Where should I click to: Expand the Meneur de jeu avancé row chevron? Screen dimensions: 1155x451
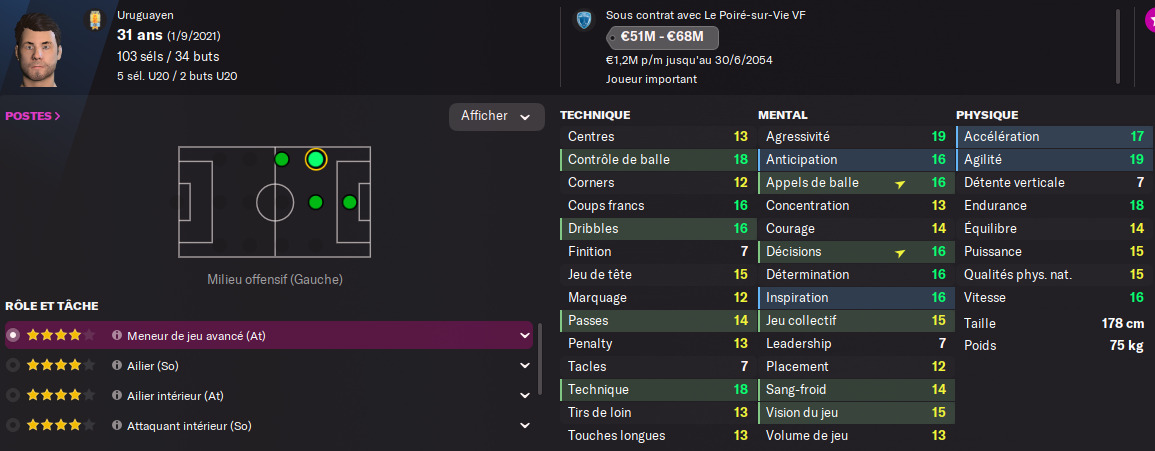coord(525,336)
